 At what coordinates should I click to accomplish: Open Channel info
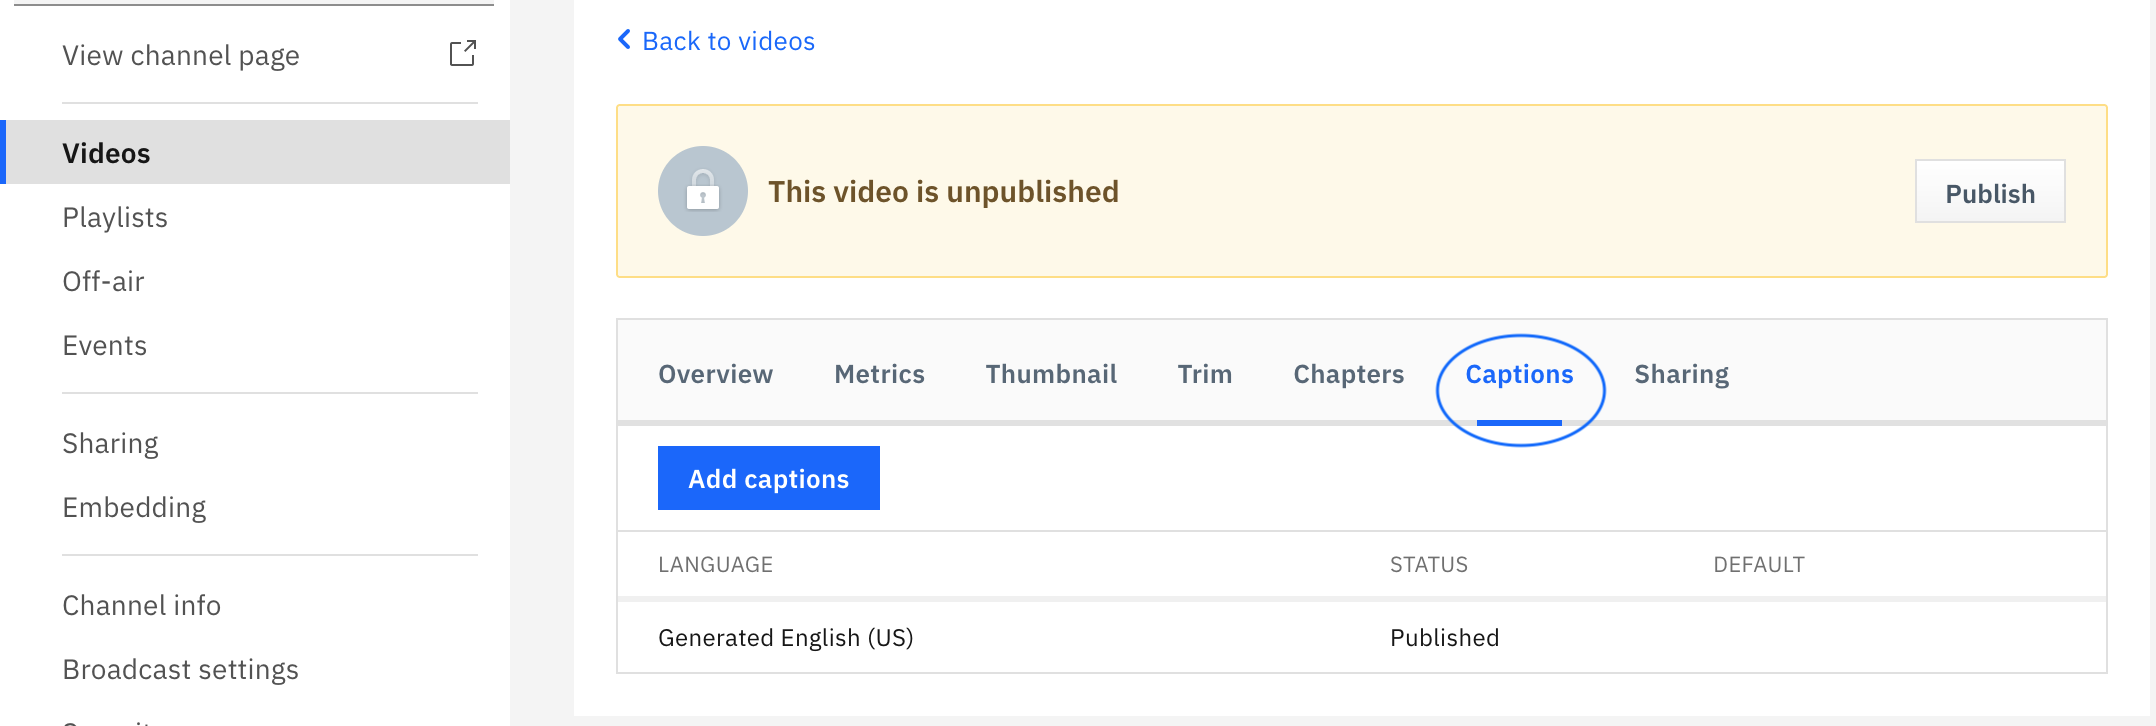(141, 605)
